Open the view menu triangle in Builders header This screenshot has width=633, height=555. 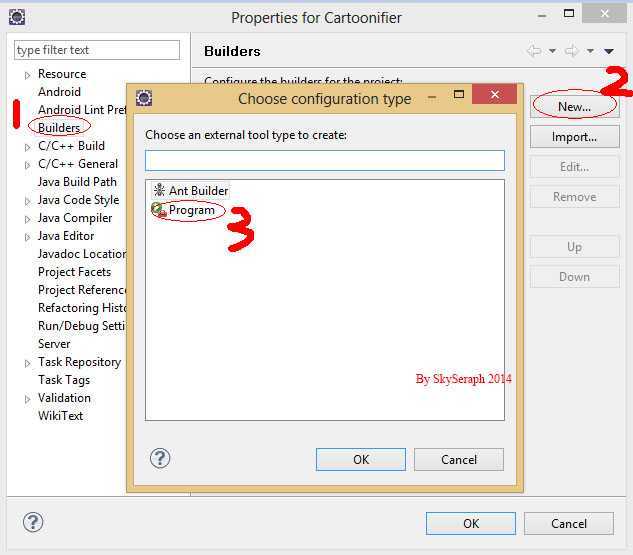(609, 51)
